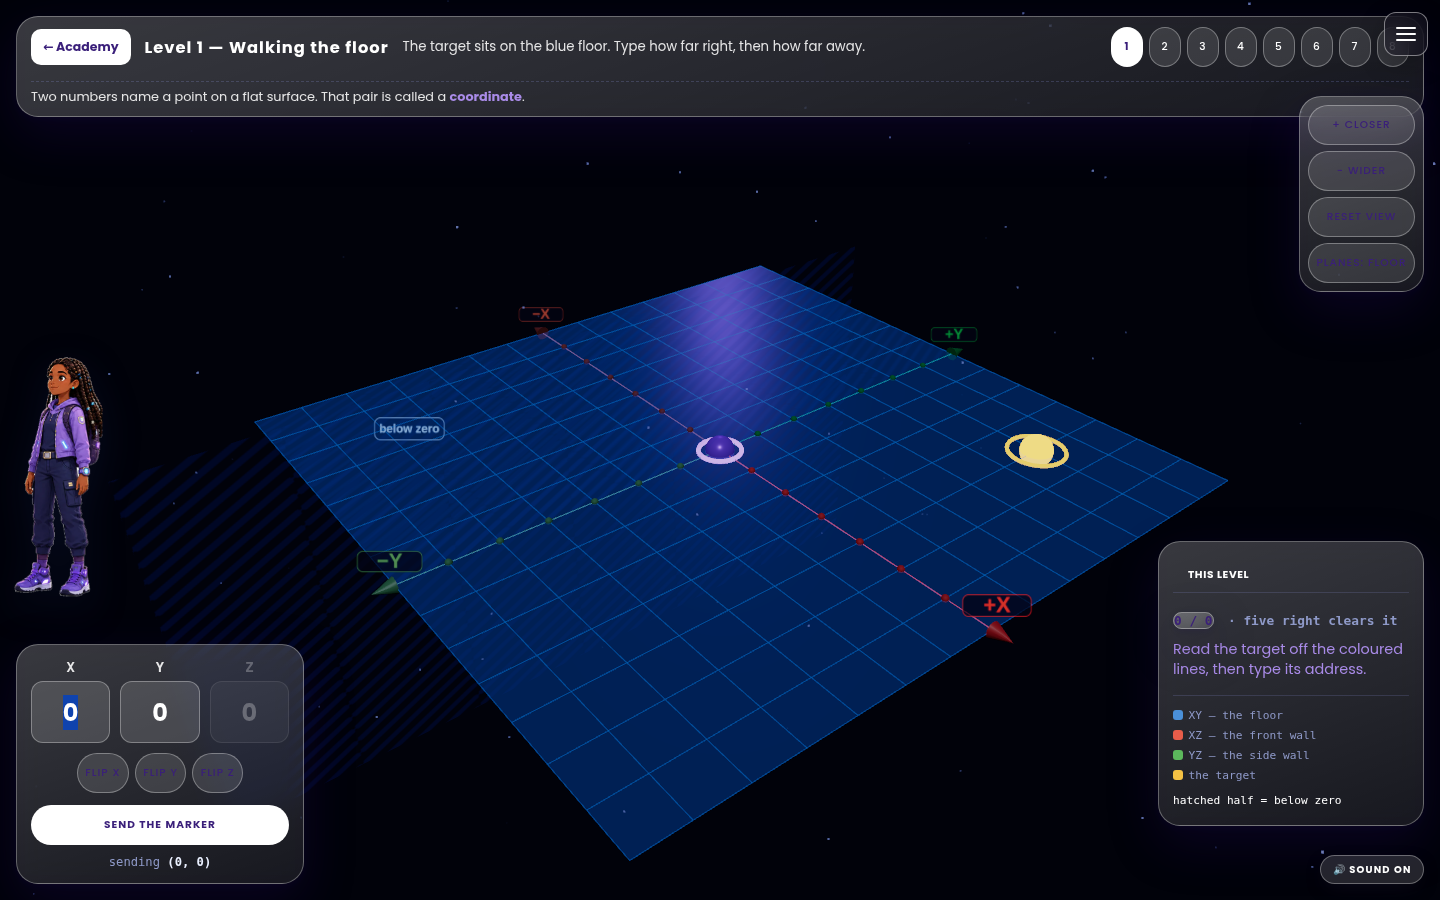This screenshot has height=900, width=1440.
Task: Click the blue XY floor legend swatch
Action: (1178, 715)
